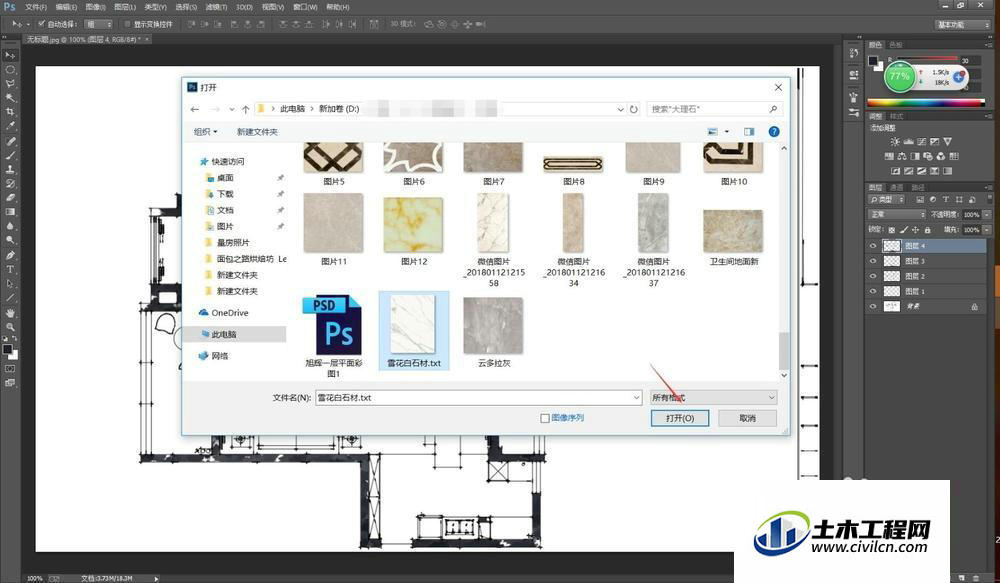Select 桌面 under quick access
The width and height of the screenshot is (1000, 583).
(219, 178)
